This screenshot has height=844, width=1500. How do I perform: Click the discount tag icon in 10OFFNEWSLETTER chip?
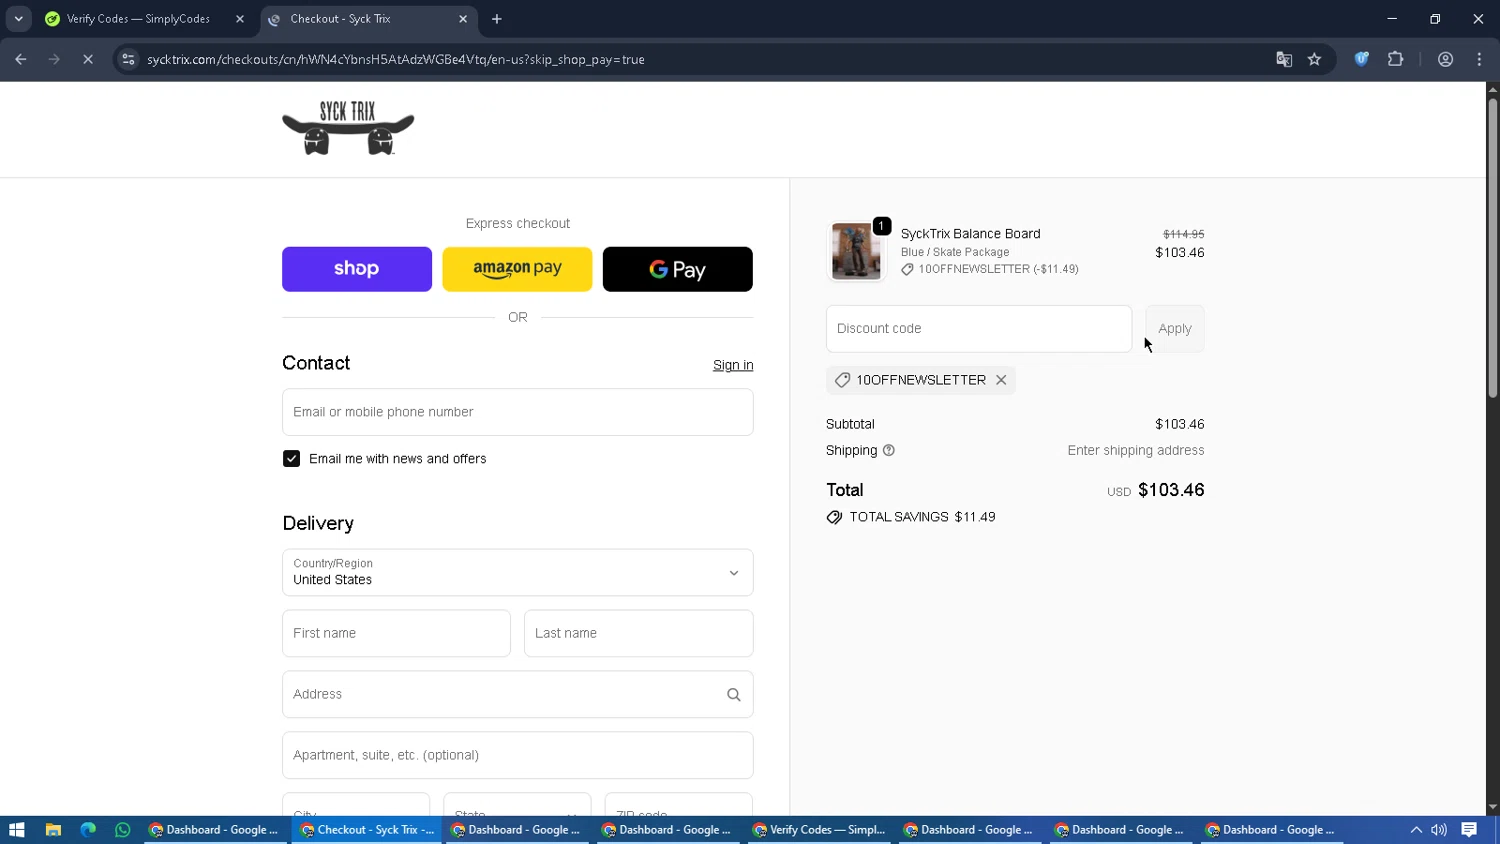(x=842, y=380)
